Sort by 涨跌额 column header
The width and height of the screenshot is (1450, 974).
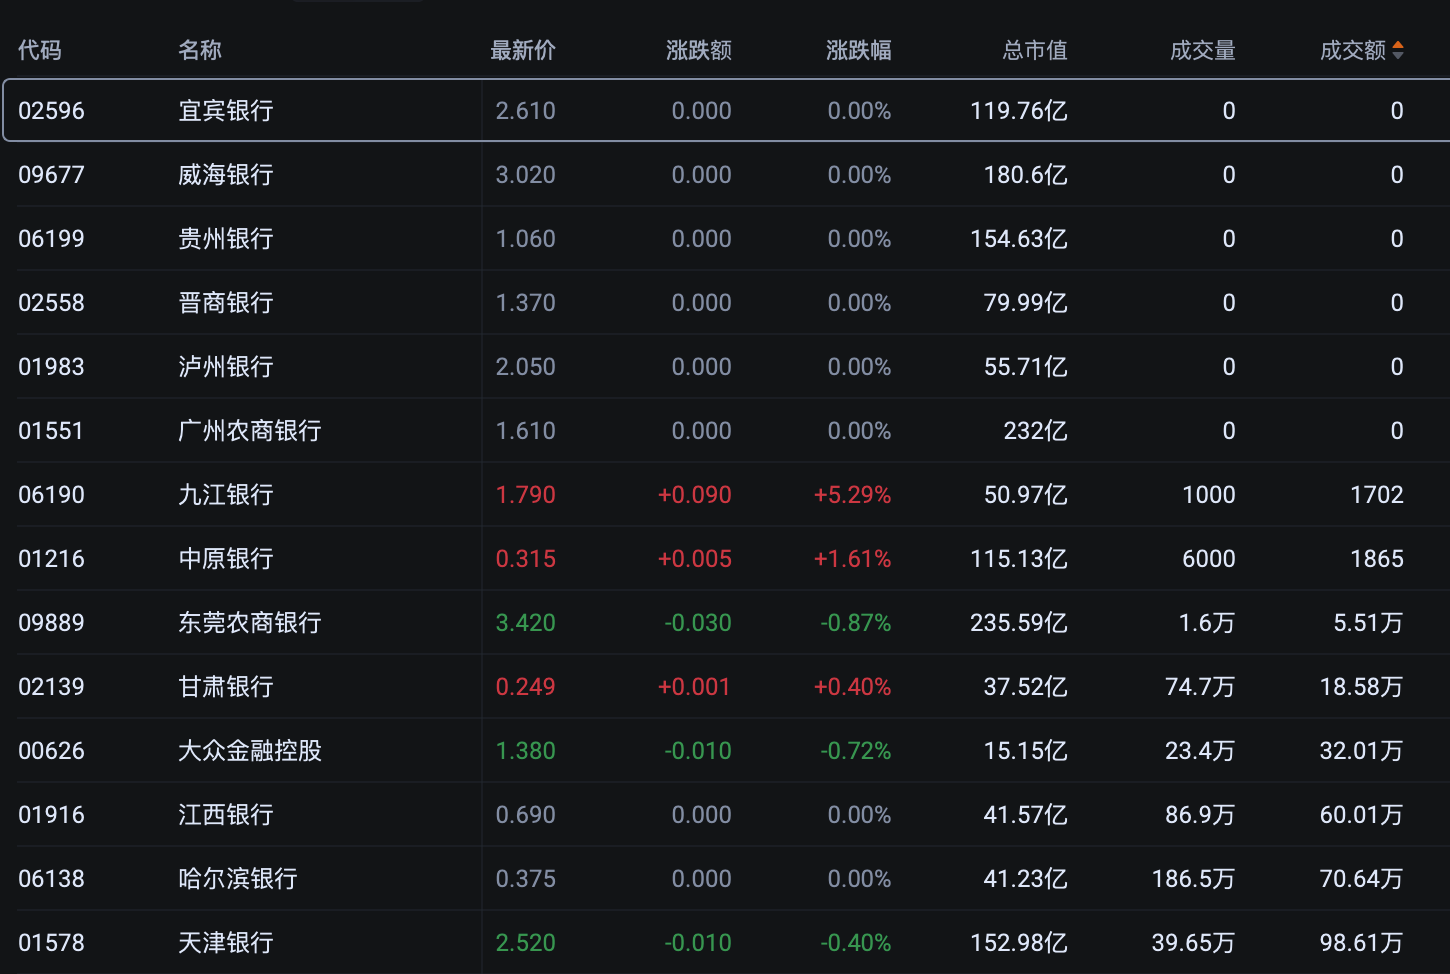698,50
